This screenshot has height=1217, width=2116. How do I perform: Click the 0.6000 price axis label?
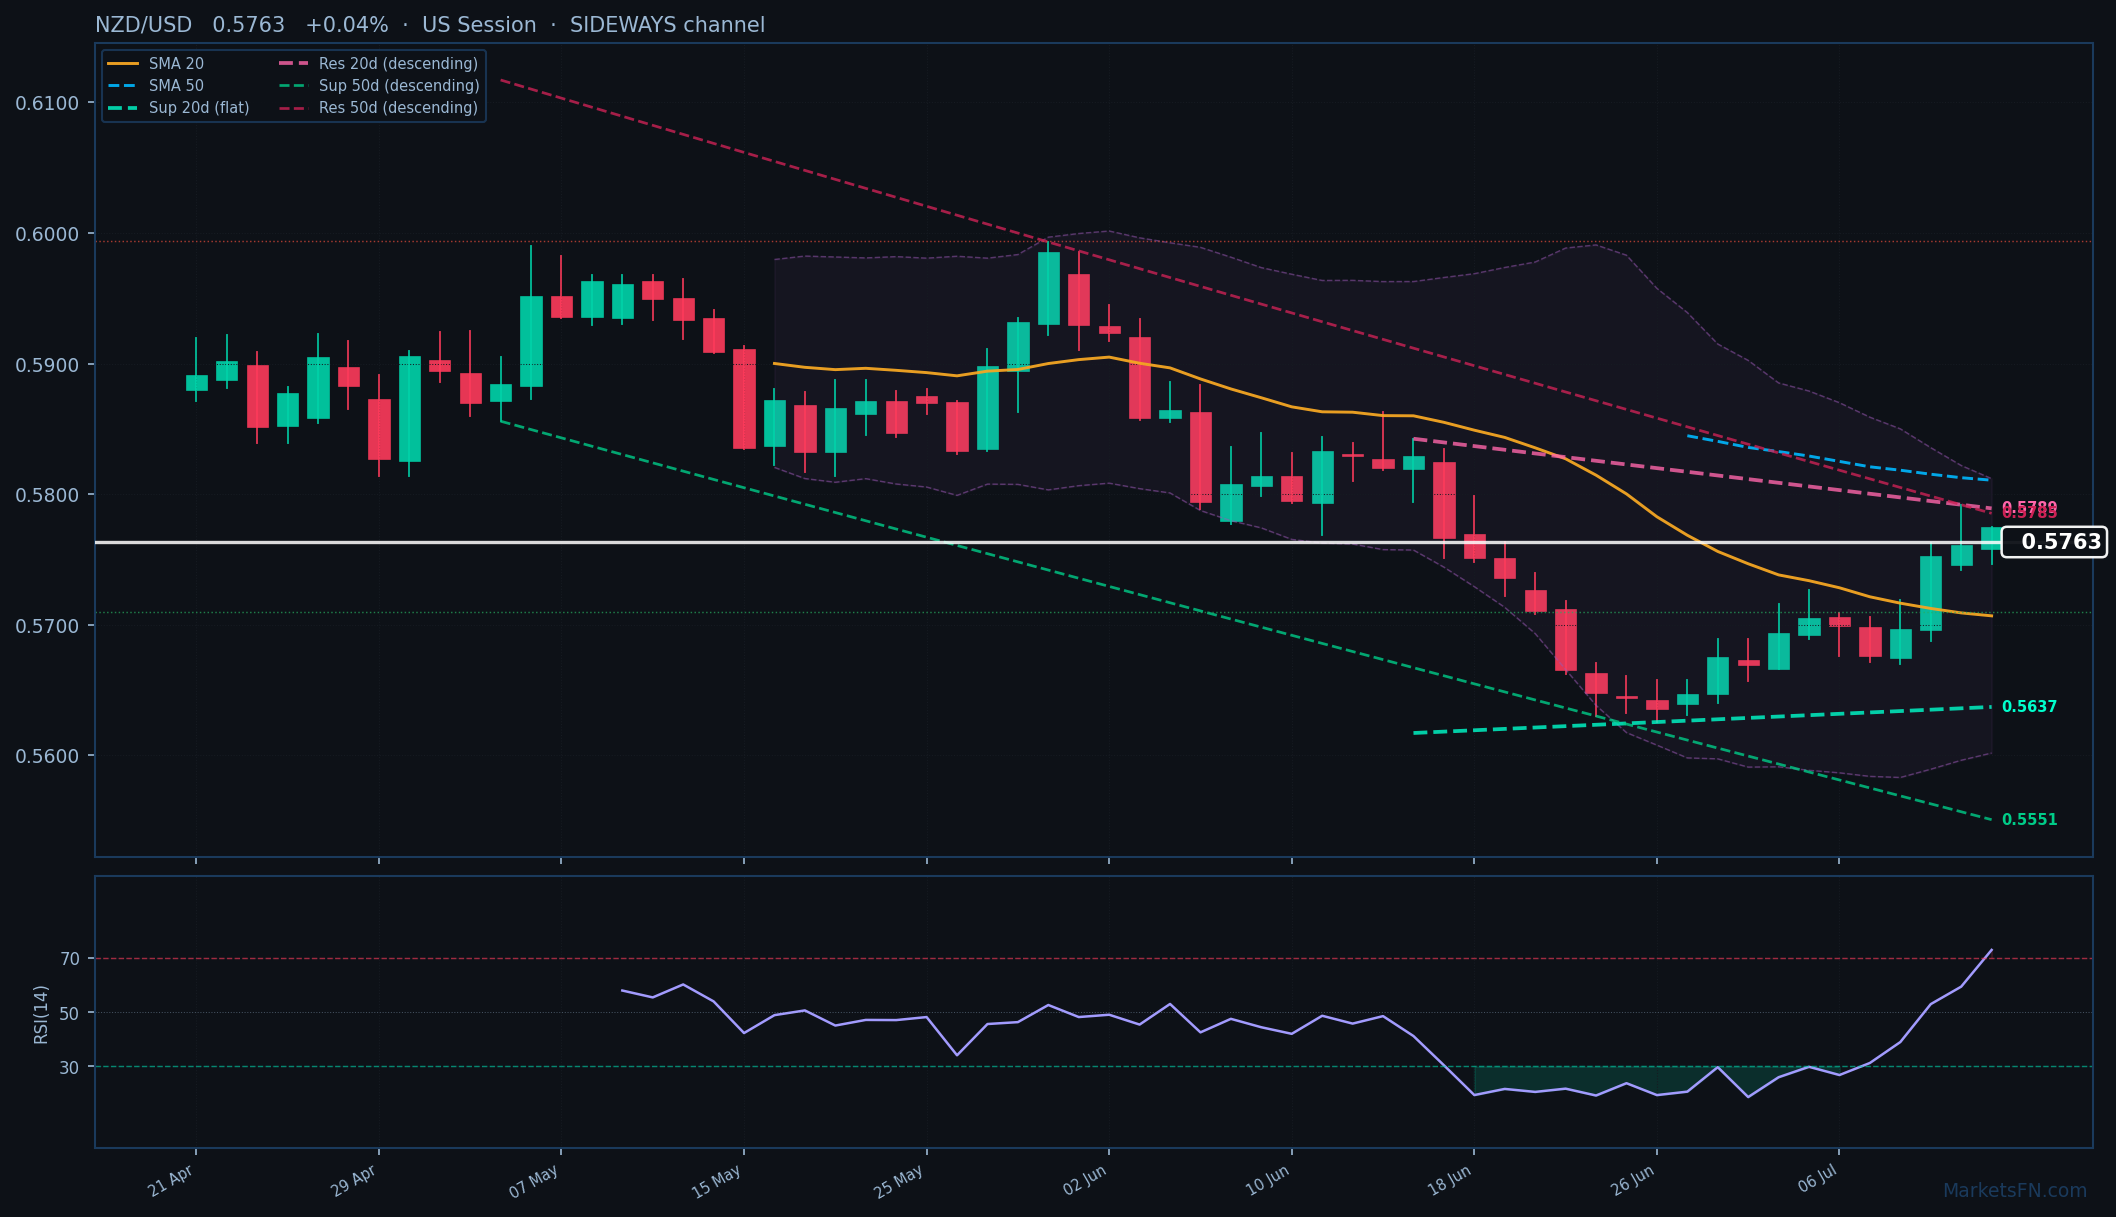click(47, 234)
